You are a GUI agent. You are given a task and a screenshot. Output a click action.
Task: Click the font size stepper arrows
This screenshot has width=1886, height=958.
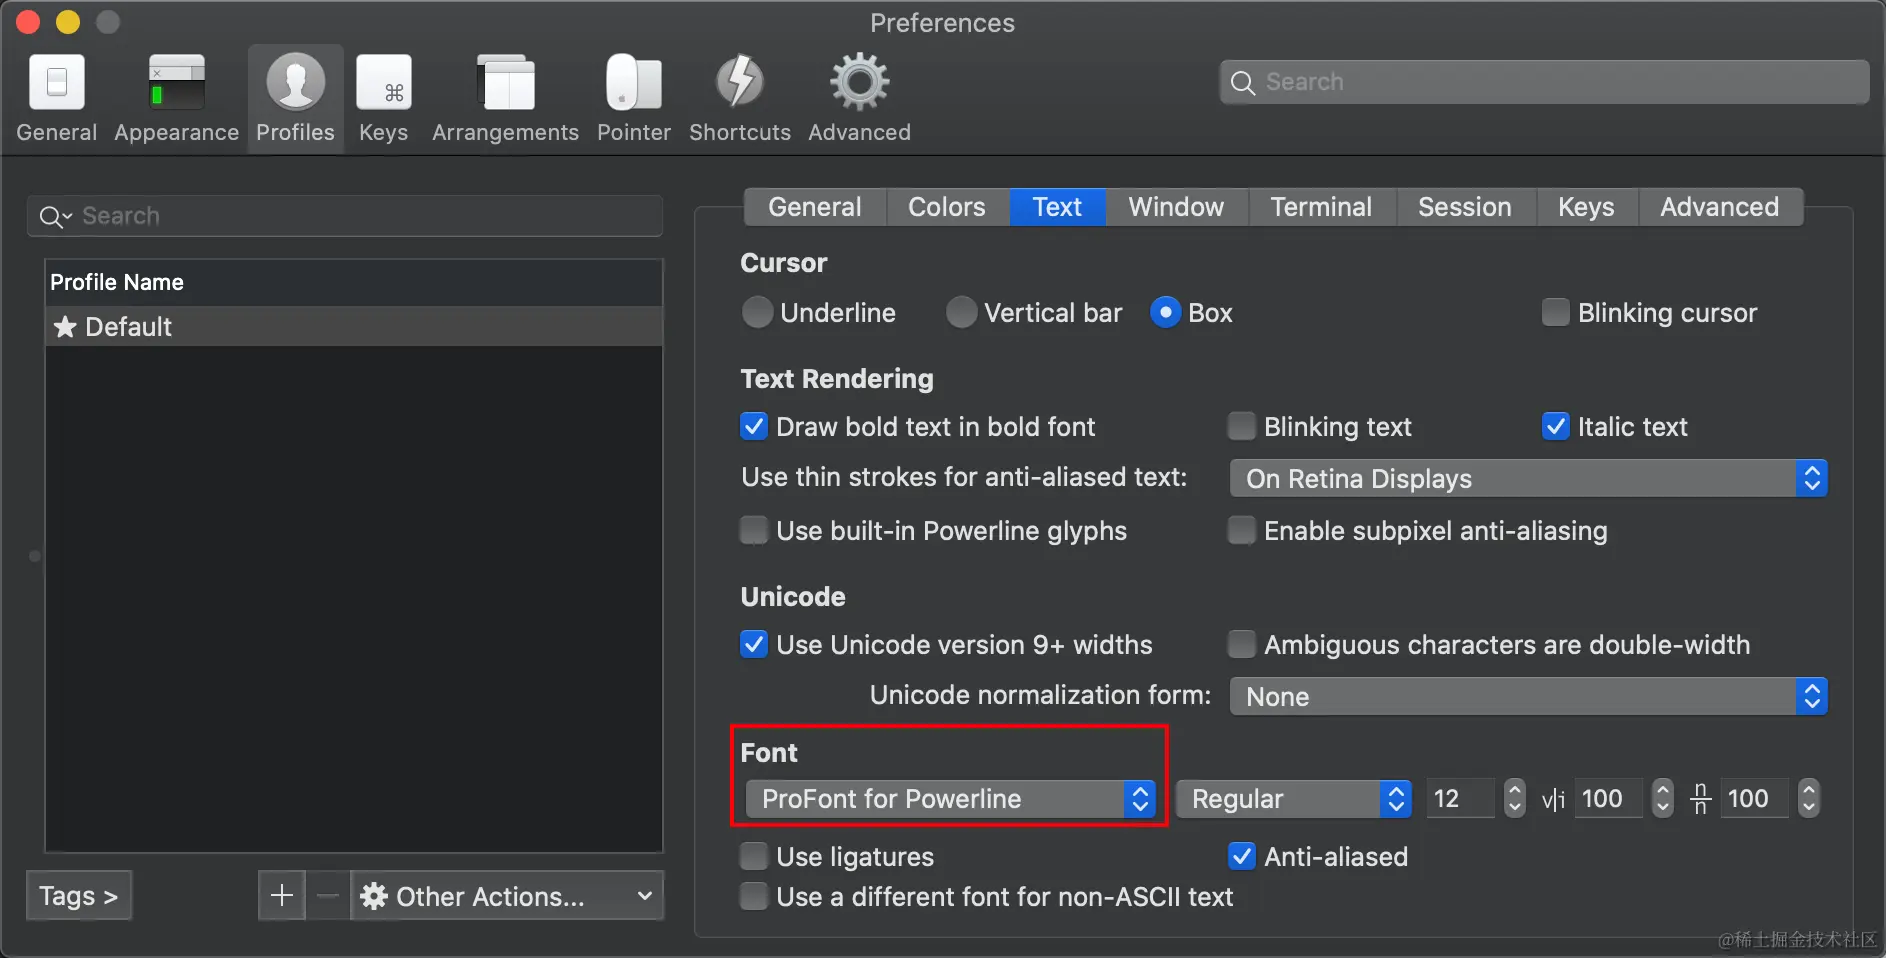[1515, 798]
